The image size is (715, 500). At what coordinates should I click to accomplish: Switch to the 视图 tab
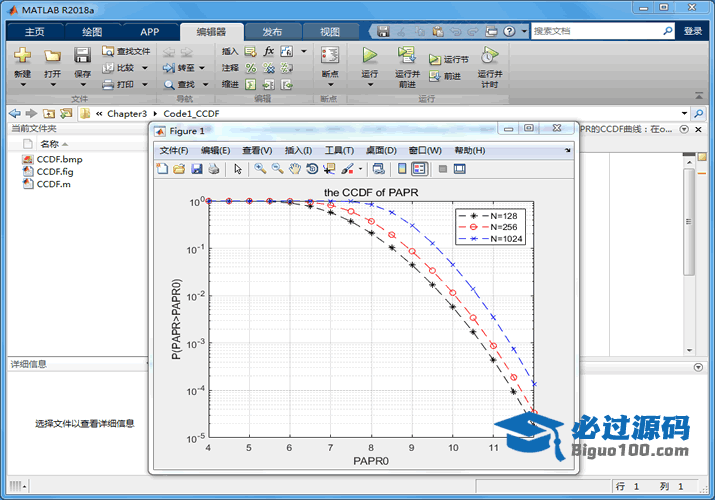click(330, 31)
